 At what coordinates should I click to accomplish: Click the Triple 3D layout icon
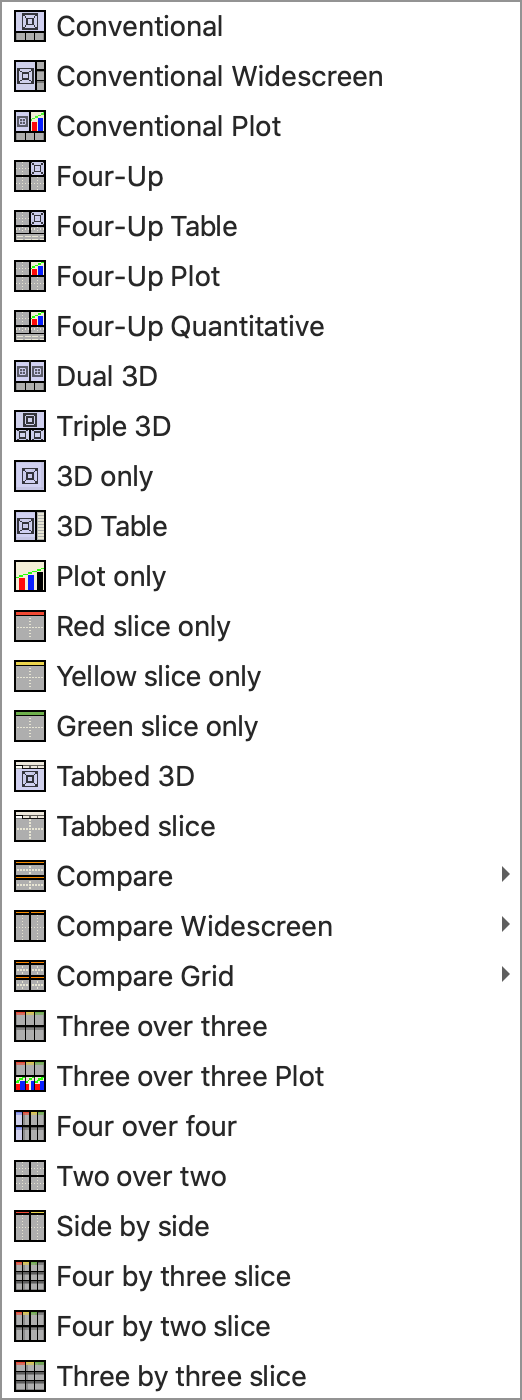31,427
